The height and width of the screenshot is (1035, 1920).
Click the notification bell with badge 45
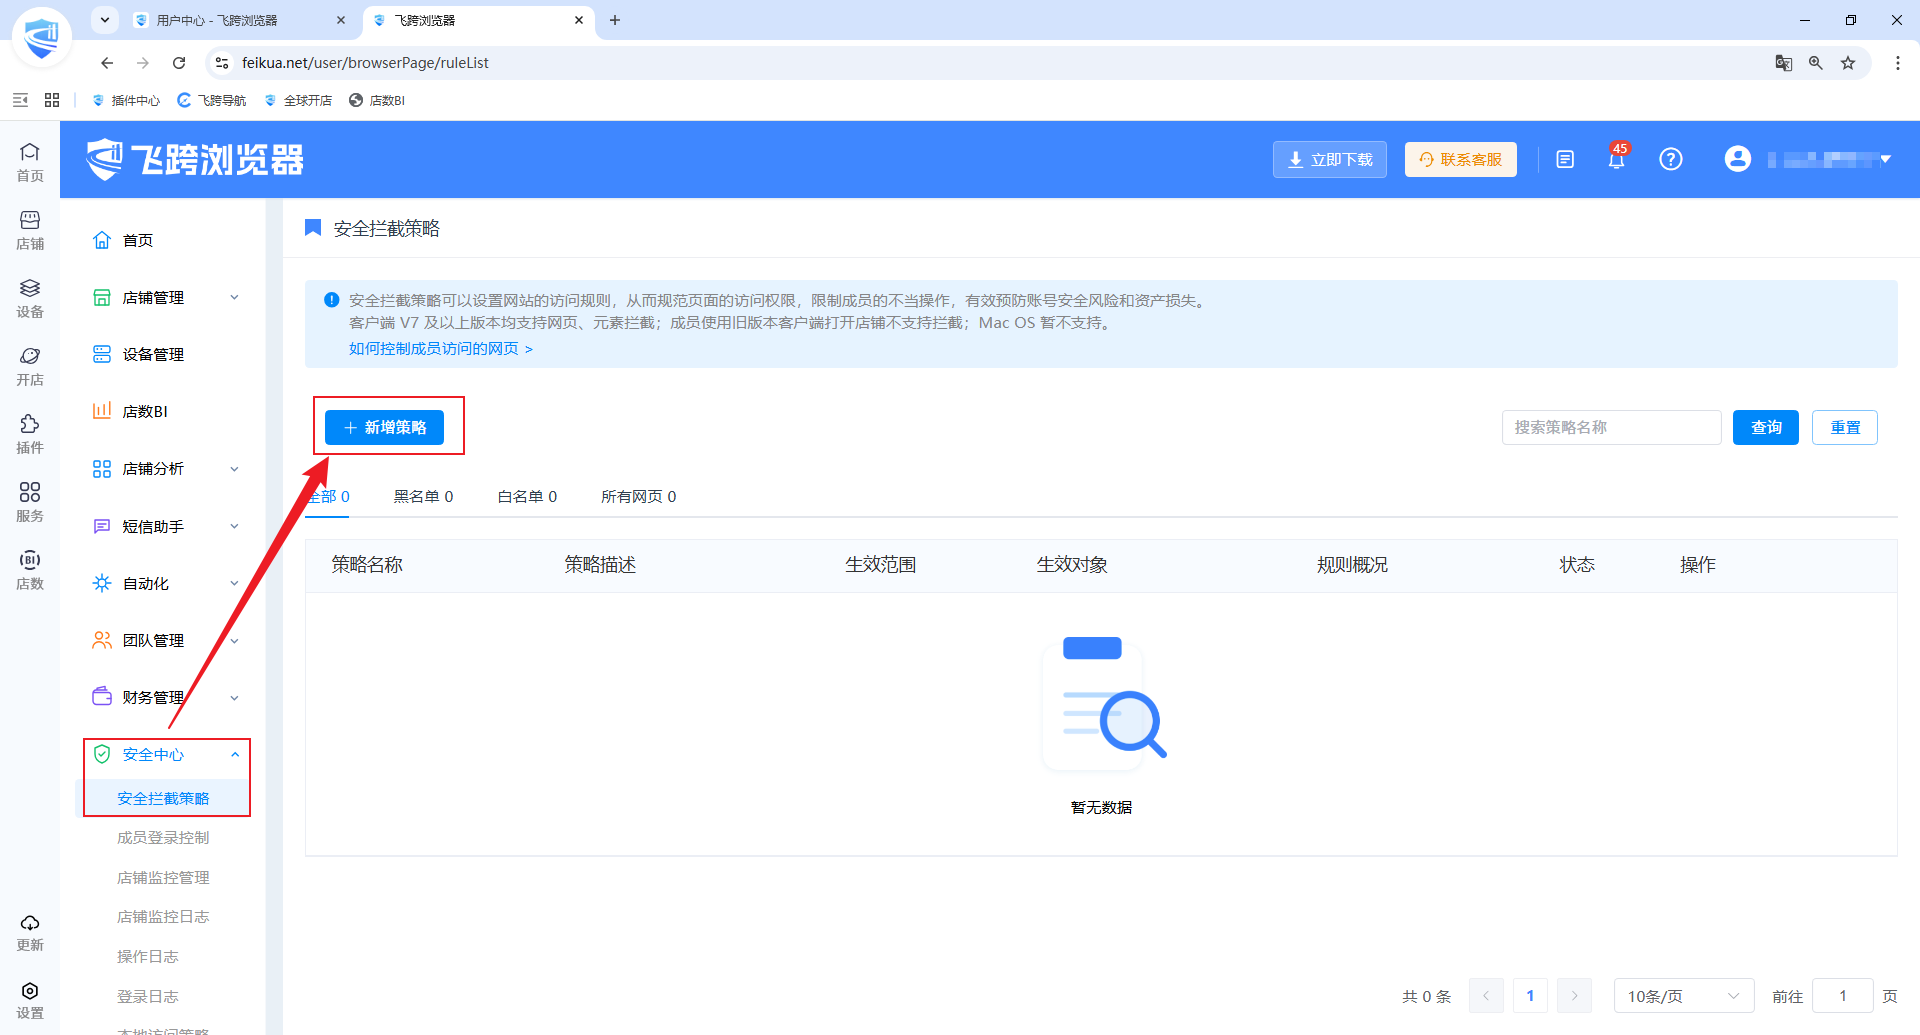coord(1617,158)
